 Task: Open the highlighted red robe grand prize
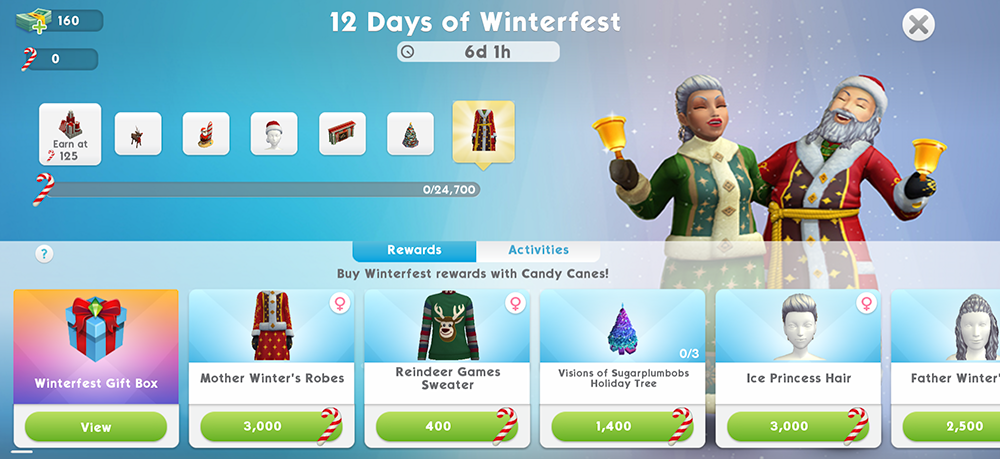483,131
